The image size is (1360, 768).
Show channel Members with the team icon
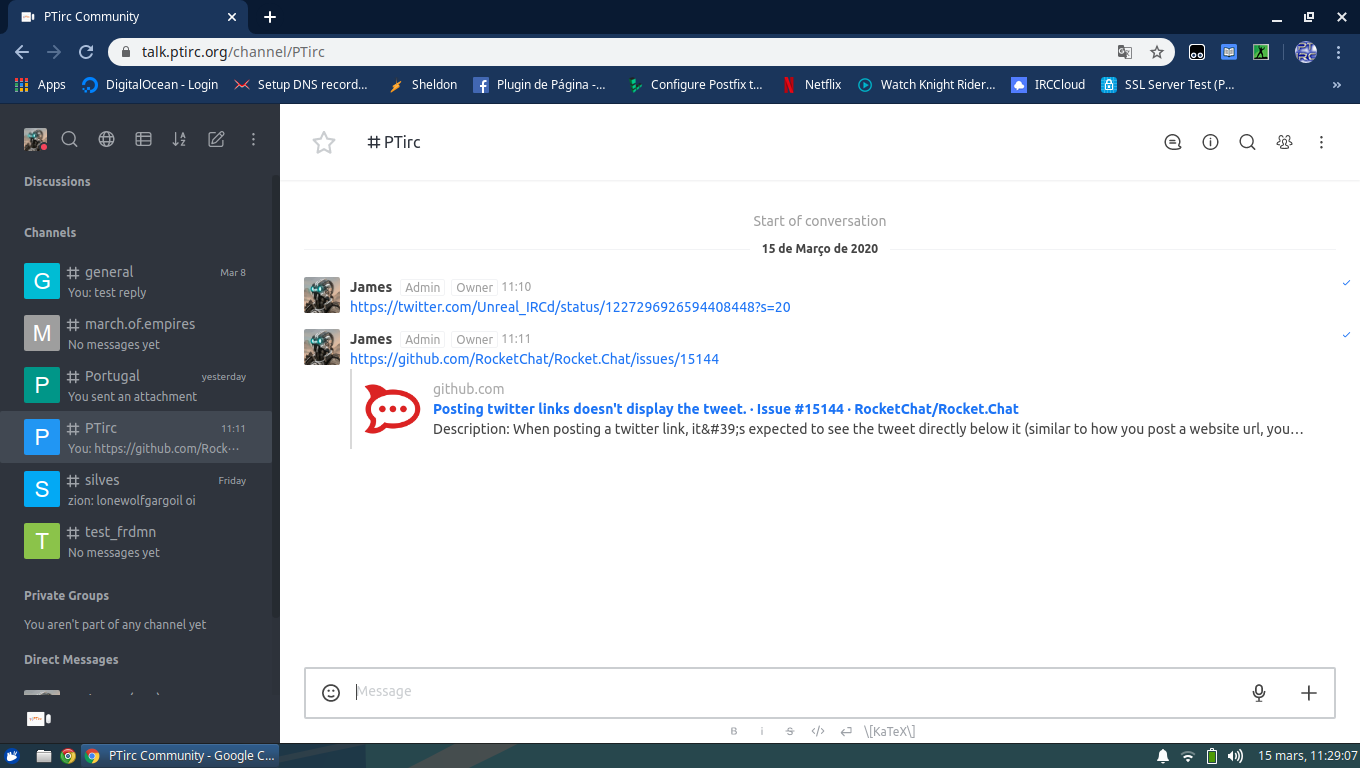(1284, 142)
